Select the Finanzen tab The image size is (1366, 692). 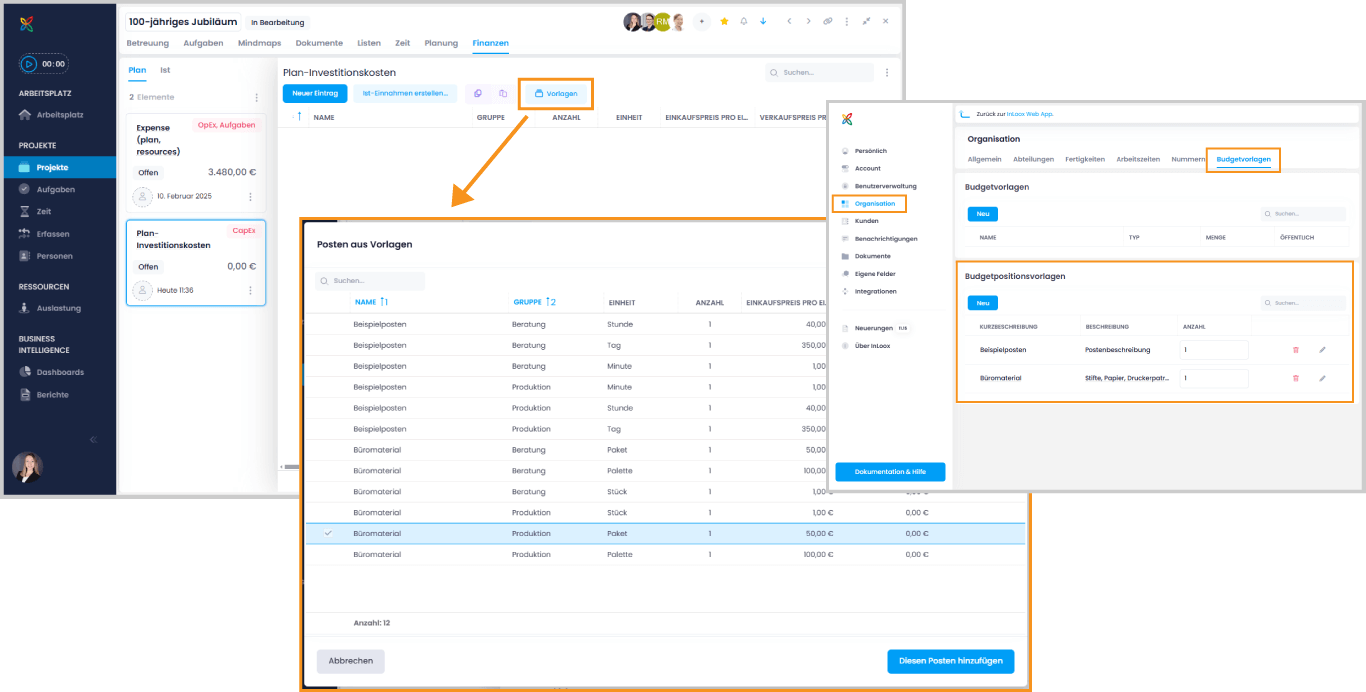tap(490, 43)
